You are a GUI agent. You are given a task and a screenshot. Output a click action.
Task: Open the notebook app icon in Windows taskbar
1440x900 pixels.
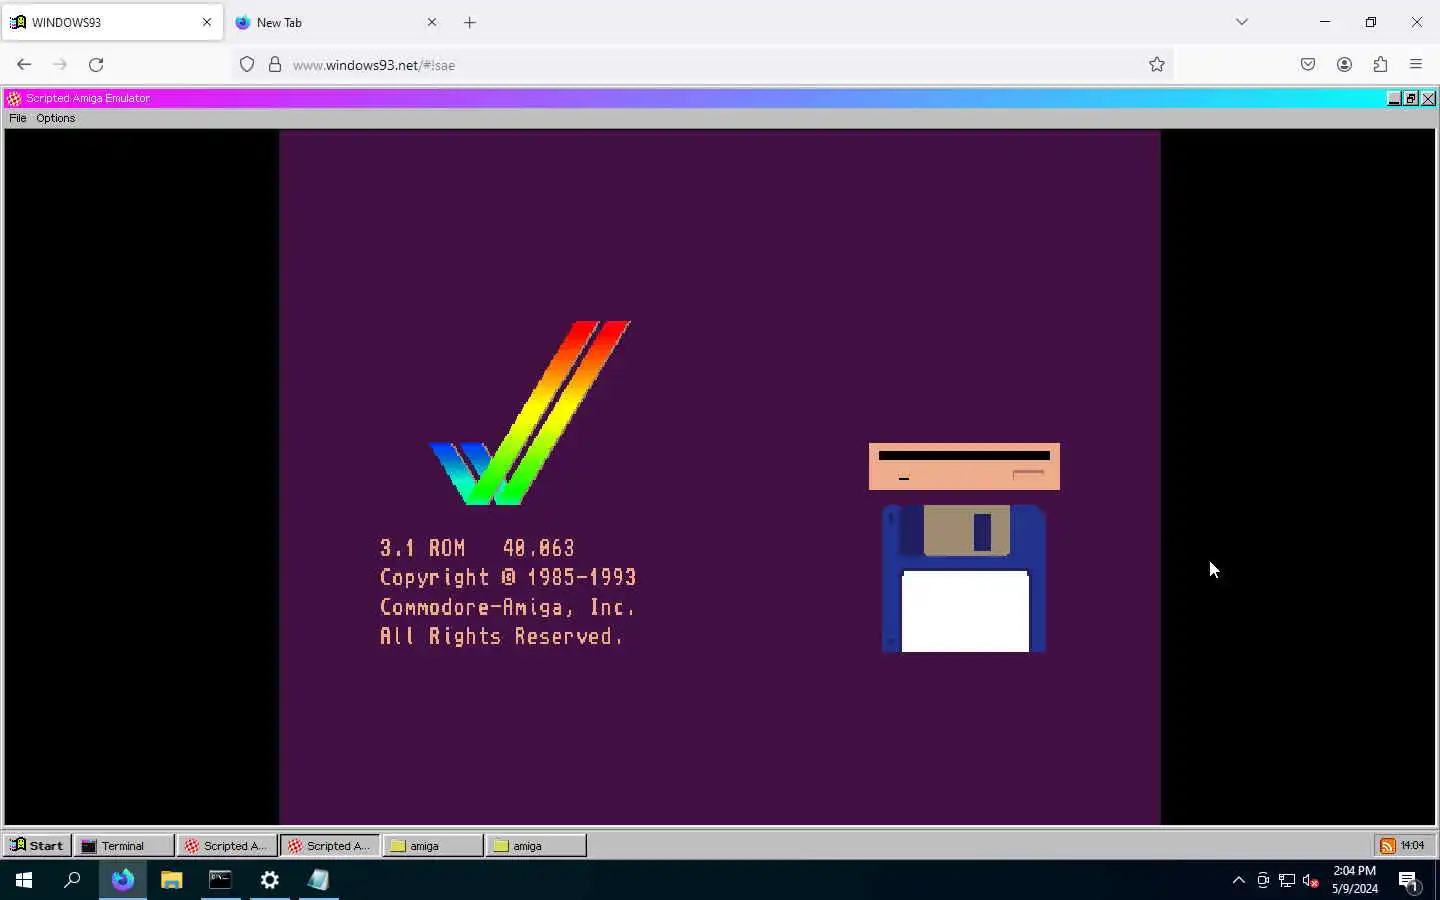(x=318, y=880)
